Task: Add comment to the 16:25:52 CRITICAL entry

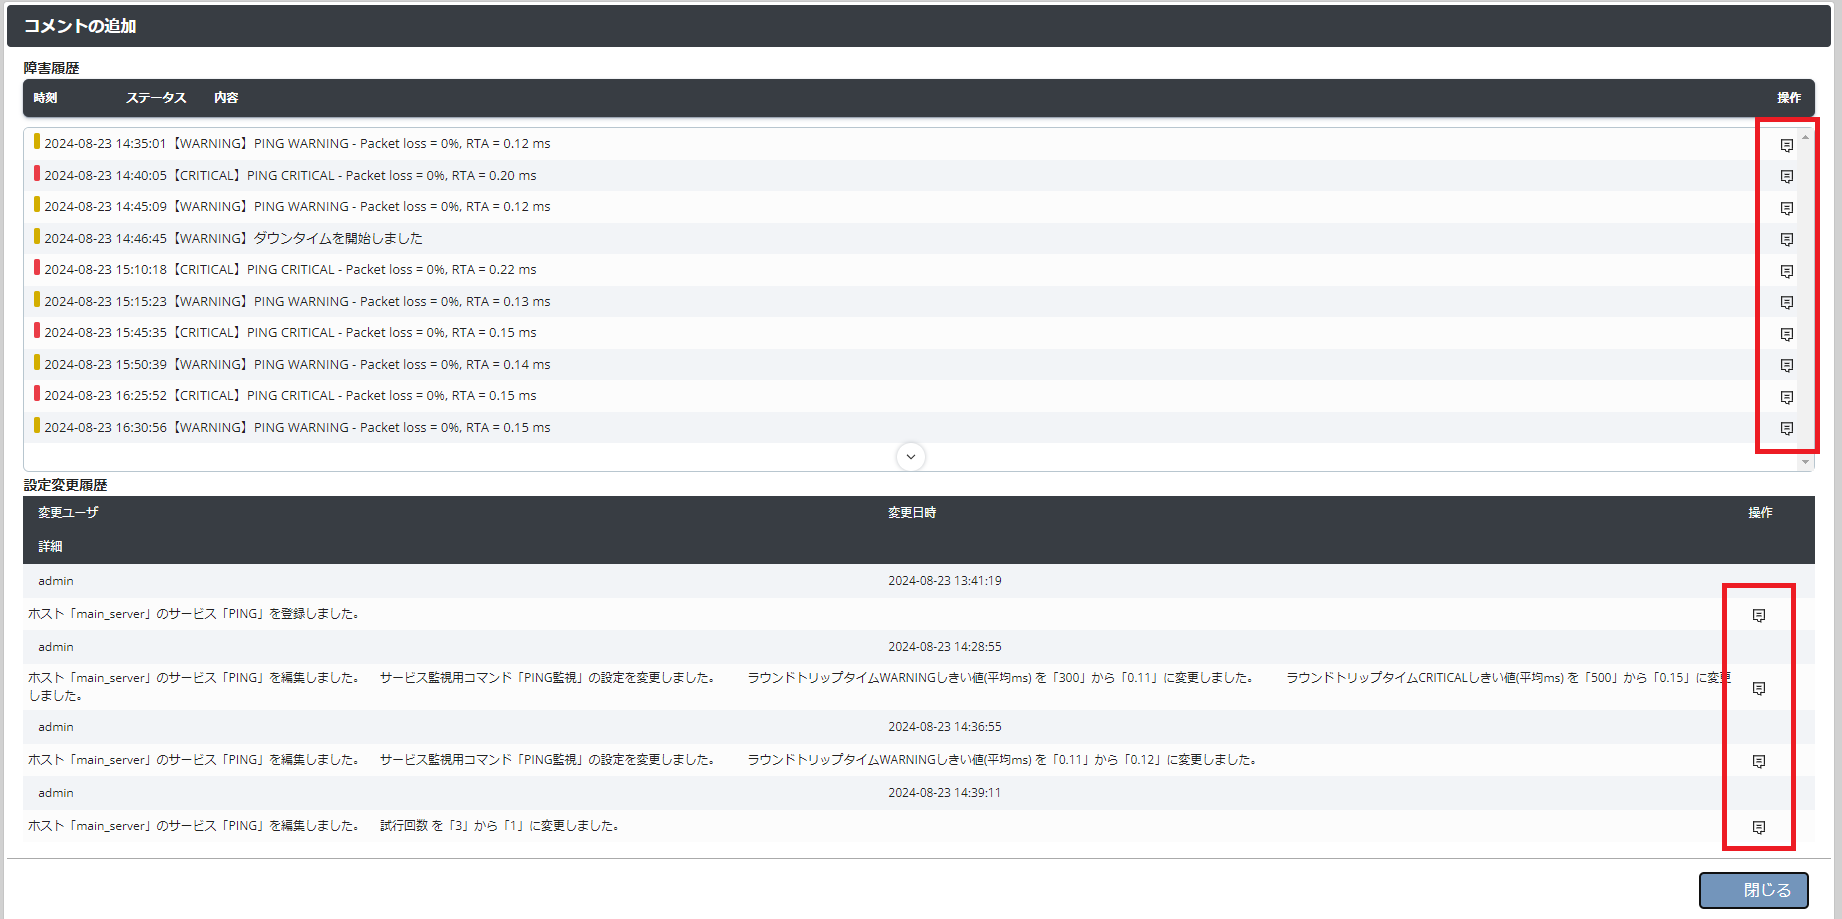Action: pos(1787,397)
